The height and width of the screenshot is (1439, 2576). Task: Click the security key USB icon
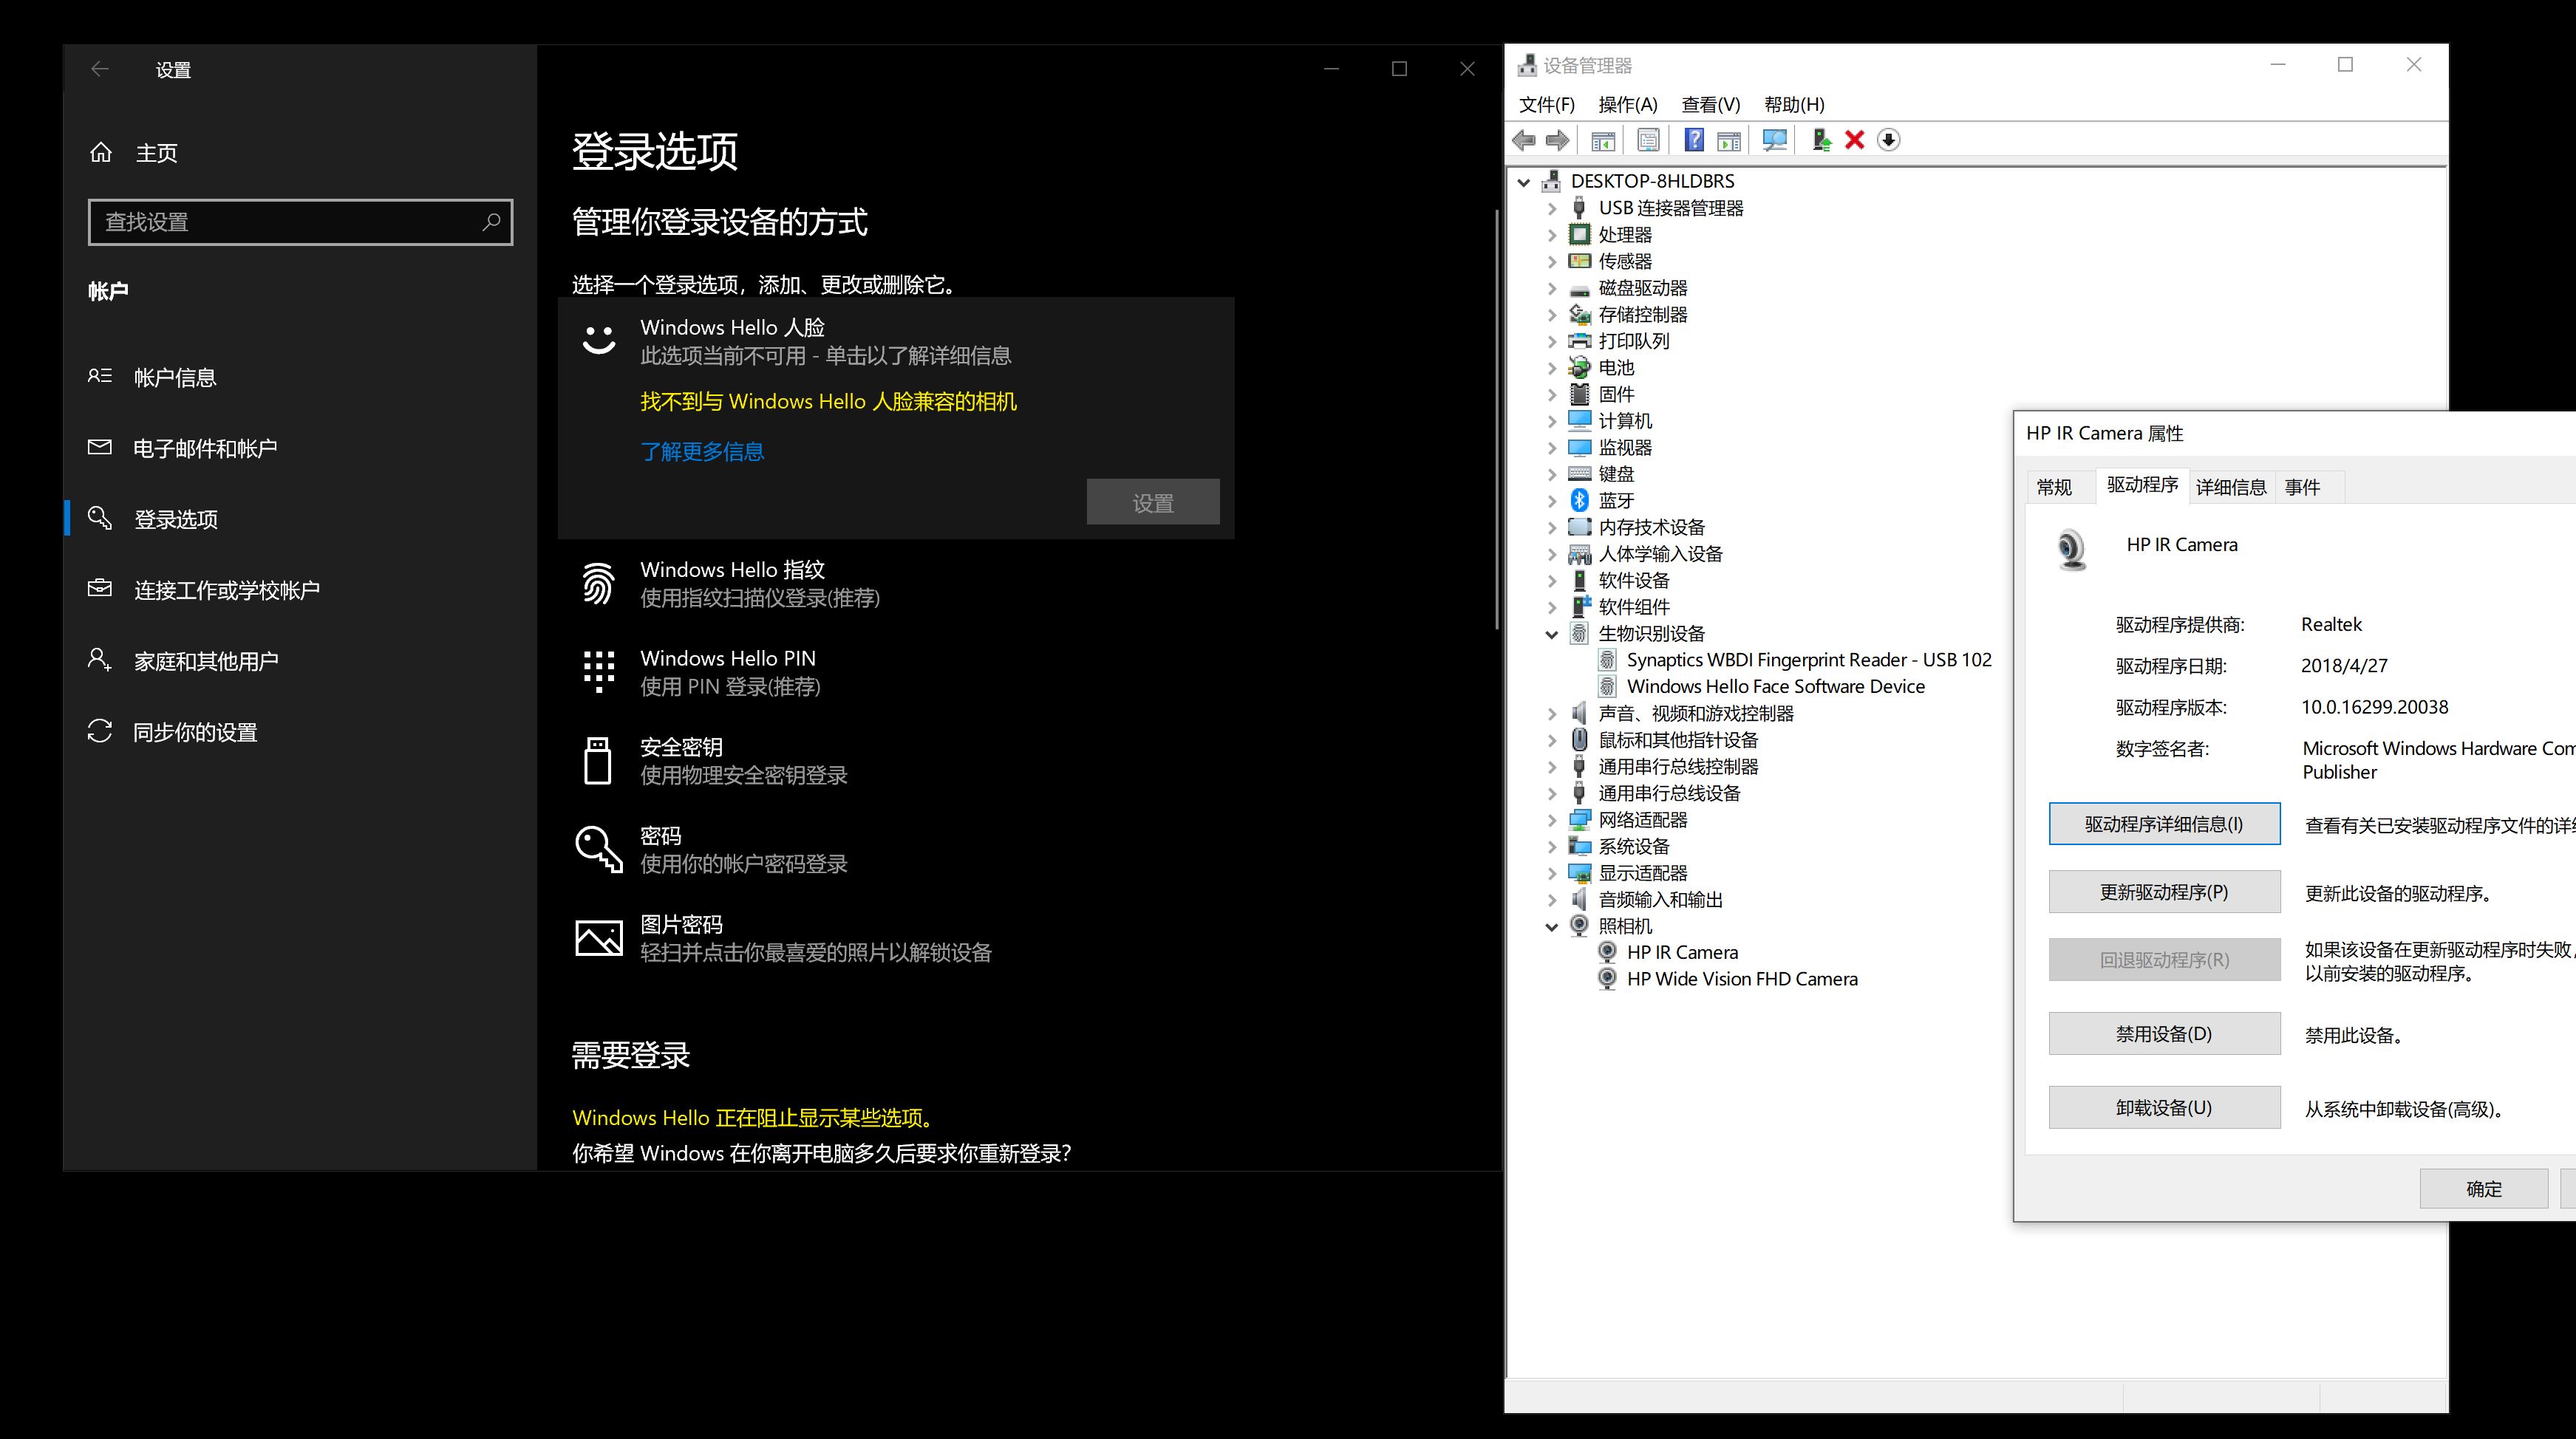coord(598,760)
